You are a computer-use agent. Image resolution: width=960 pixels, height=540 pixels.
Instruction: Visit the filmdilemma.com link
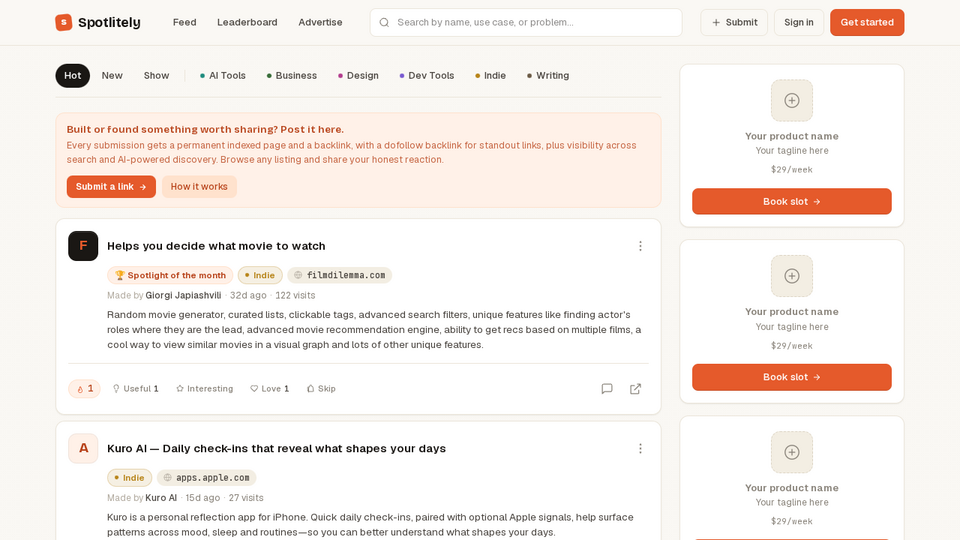340,276
